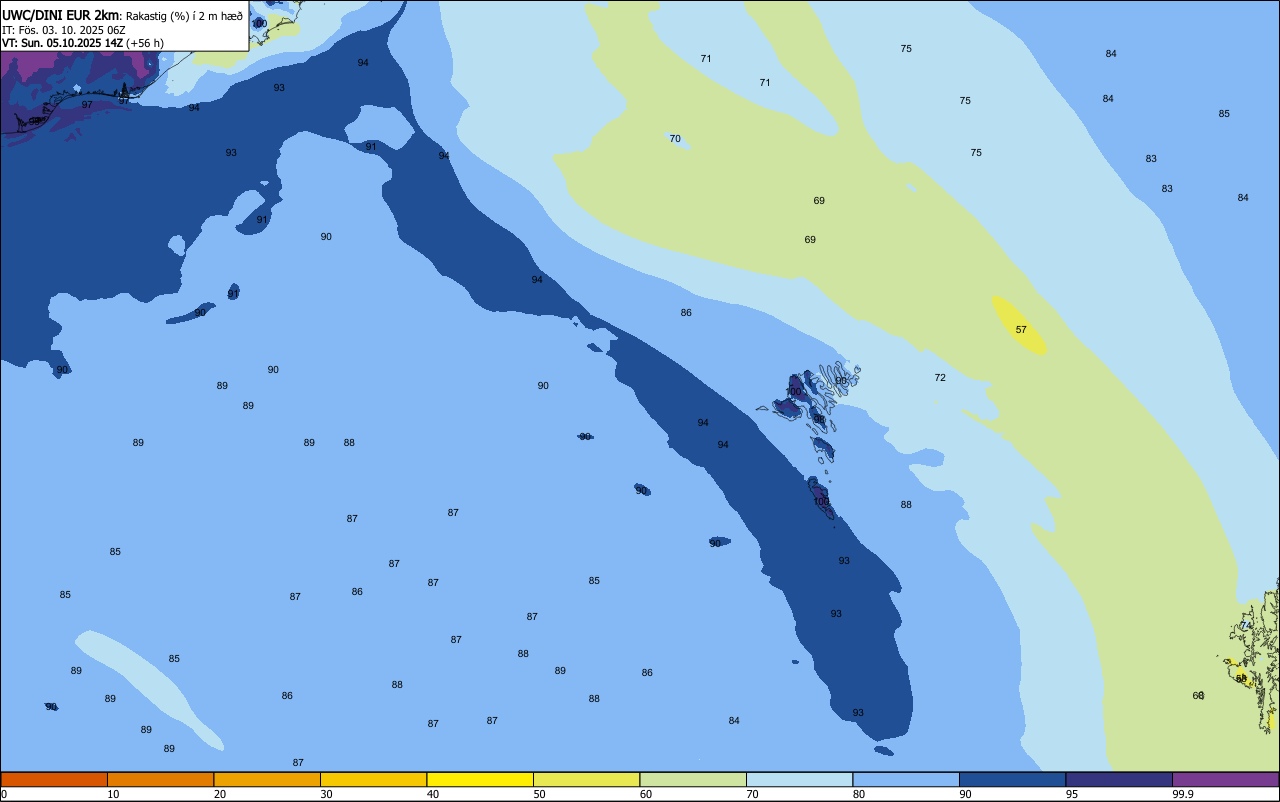Pick the 80–90 light blue legend swatch
The height and width of the screenshot is (802, 1280).
click(906, 779)
